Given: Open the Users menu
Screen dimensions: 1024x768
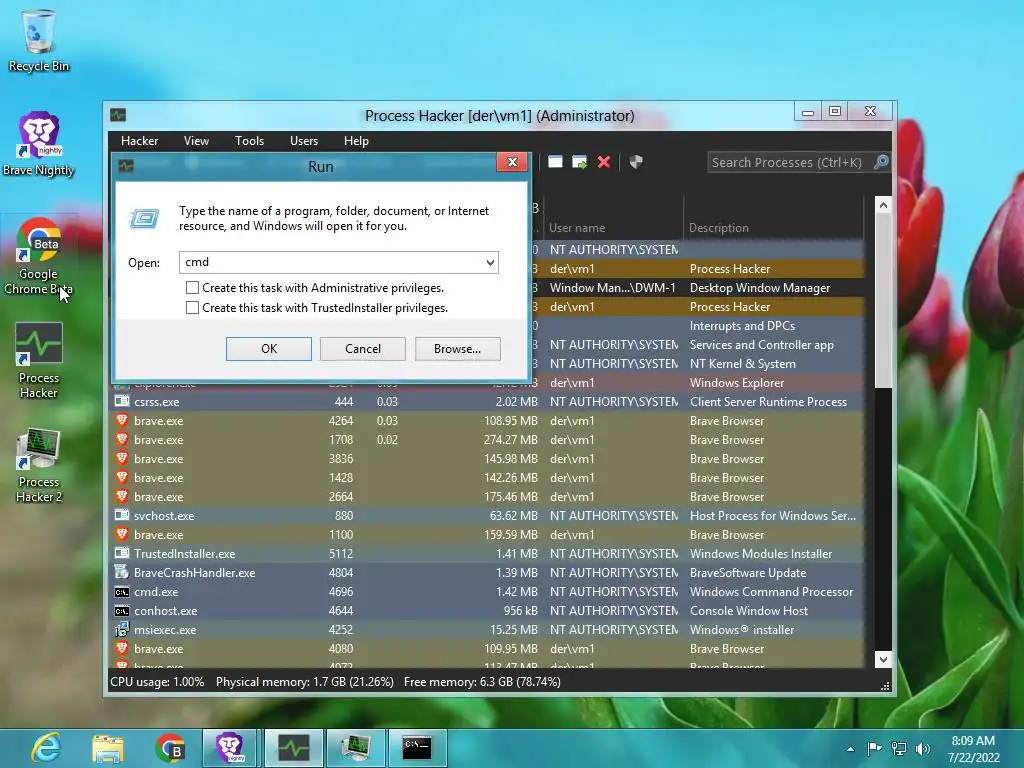Looking at the screenshot, I should 304,140.
